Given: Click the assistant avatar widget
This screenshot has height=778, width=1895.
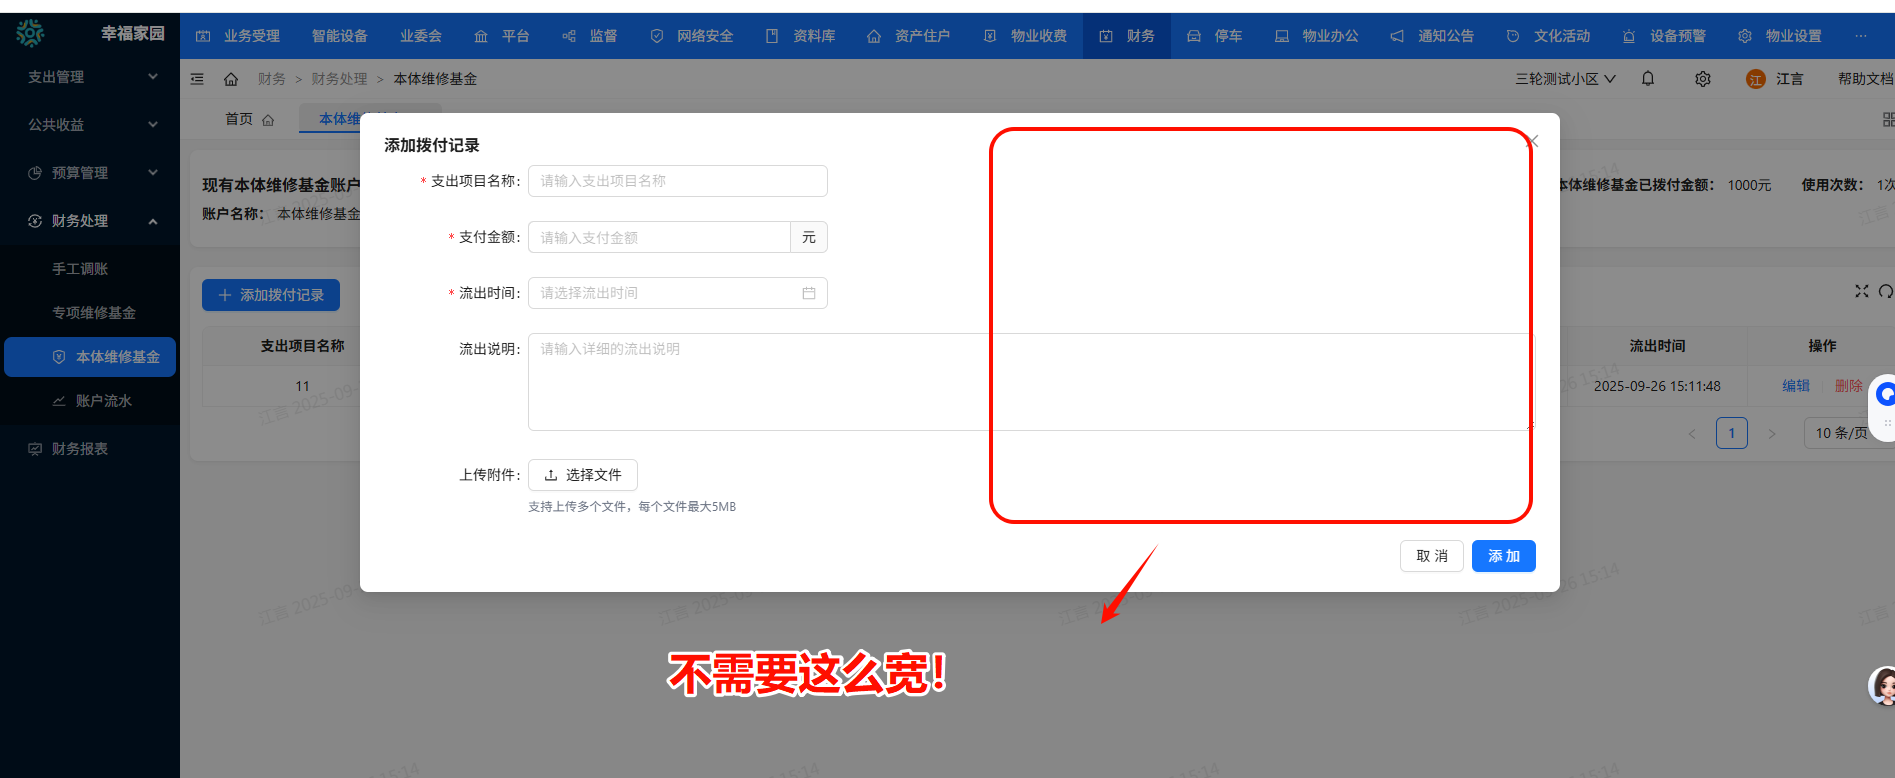Looking at the screenshot, I should (x=1883, y=687).
